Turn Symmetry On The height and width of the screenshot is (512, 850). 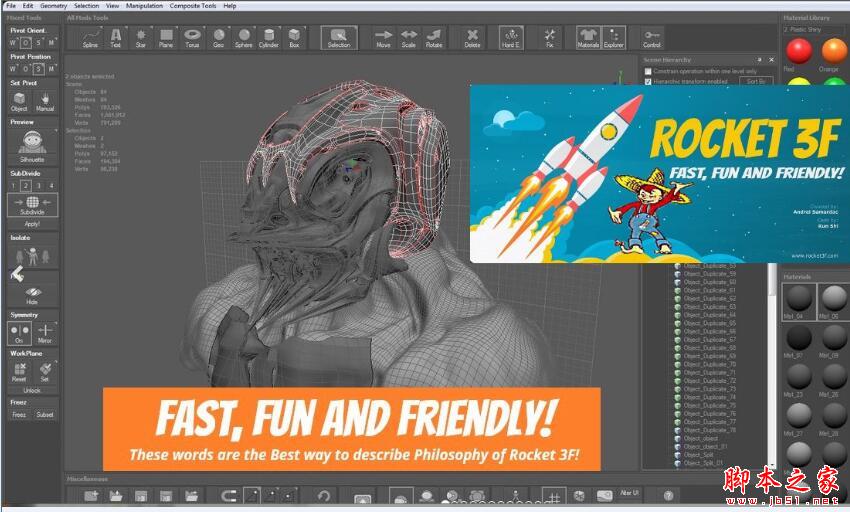(x=20, y=333)
